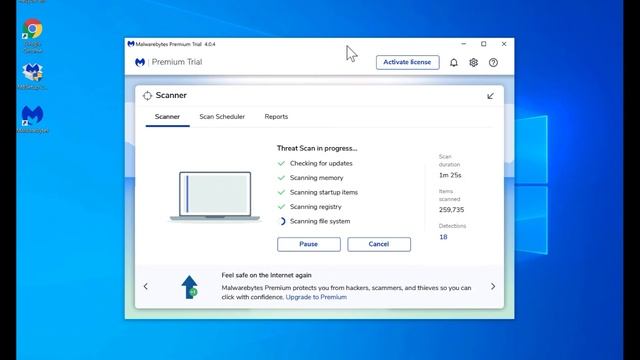Click the detections count 18
The height and width of the screenshot is (360, 640).
tap(443, 237)
